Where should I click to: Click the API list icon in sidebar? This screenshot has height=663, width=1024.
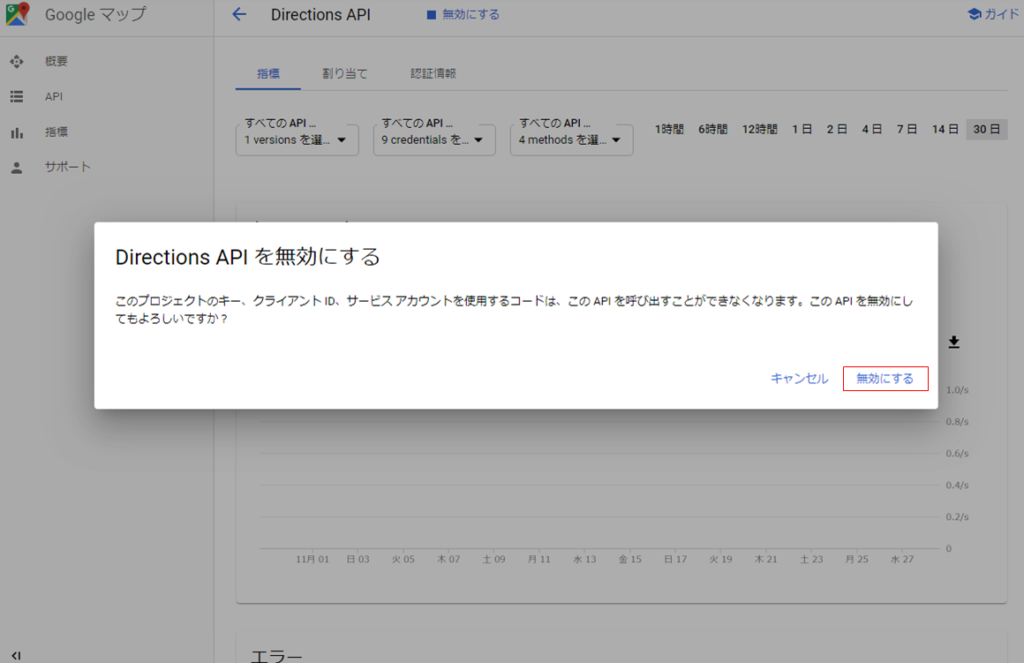(17, 97)
